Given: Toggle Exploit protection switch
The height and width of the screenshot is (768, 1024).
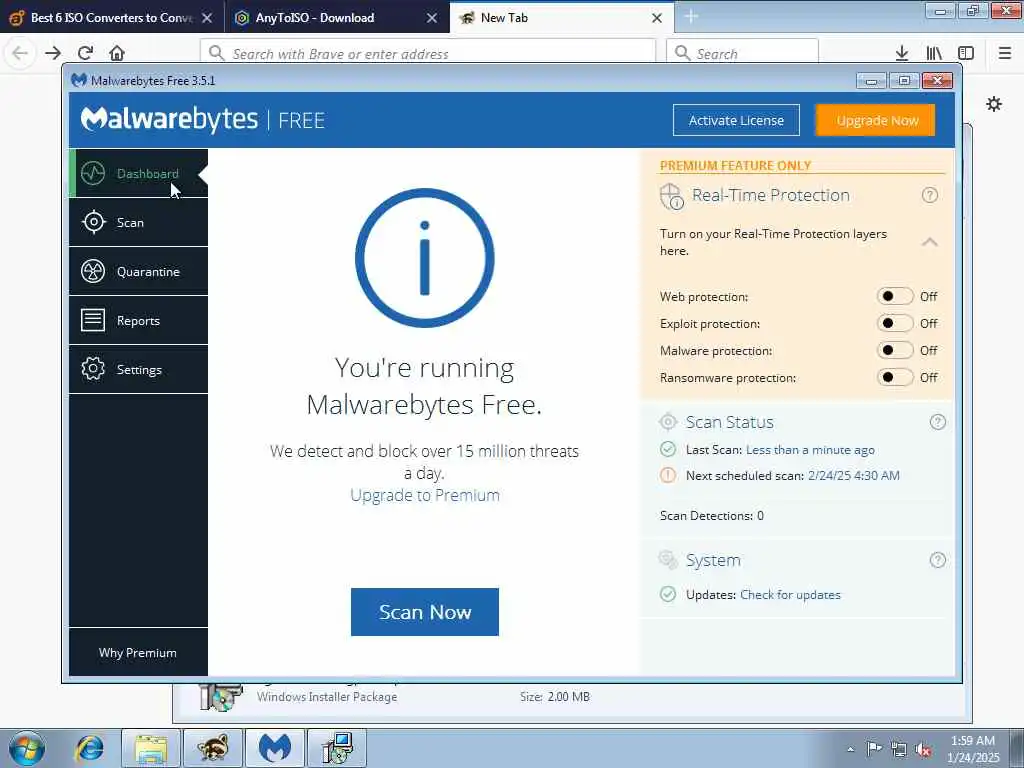Looking at the screenshot, I should coord(895,323).
